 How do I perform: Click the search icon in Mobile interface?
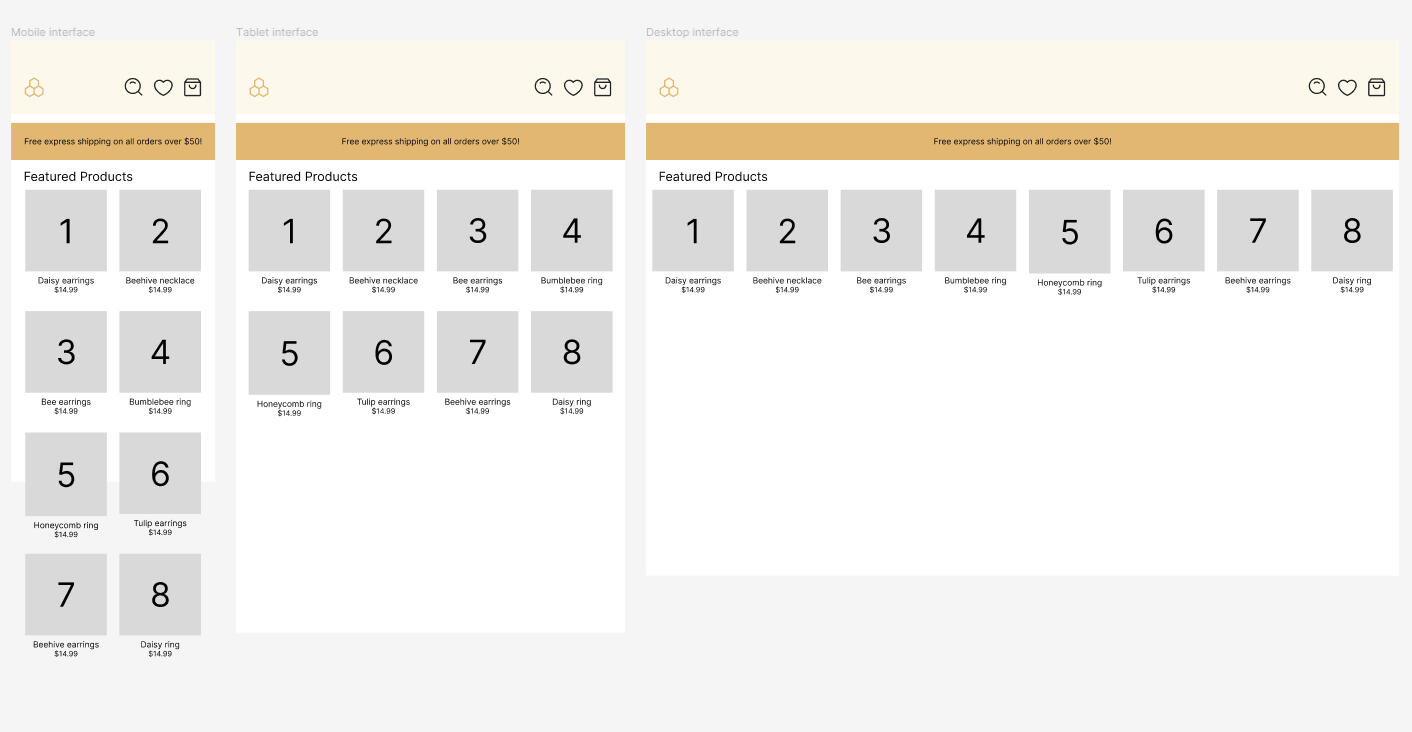tap(133, 87)
